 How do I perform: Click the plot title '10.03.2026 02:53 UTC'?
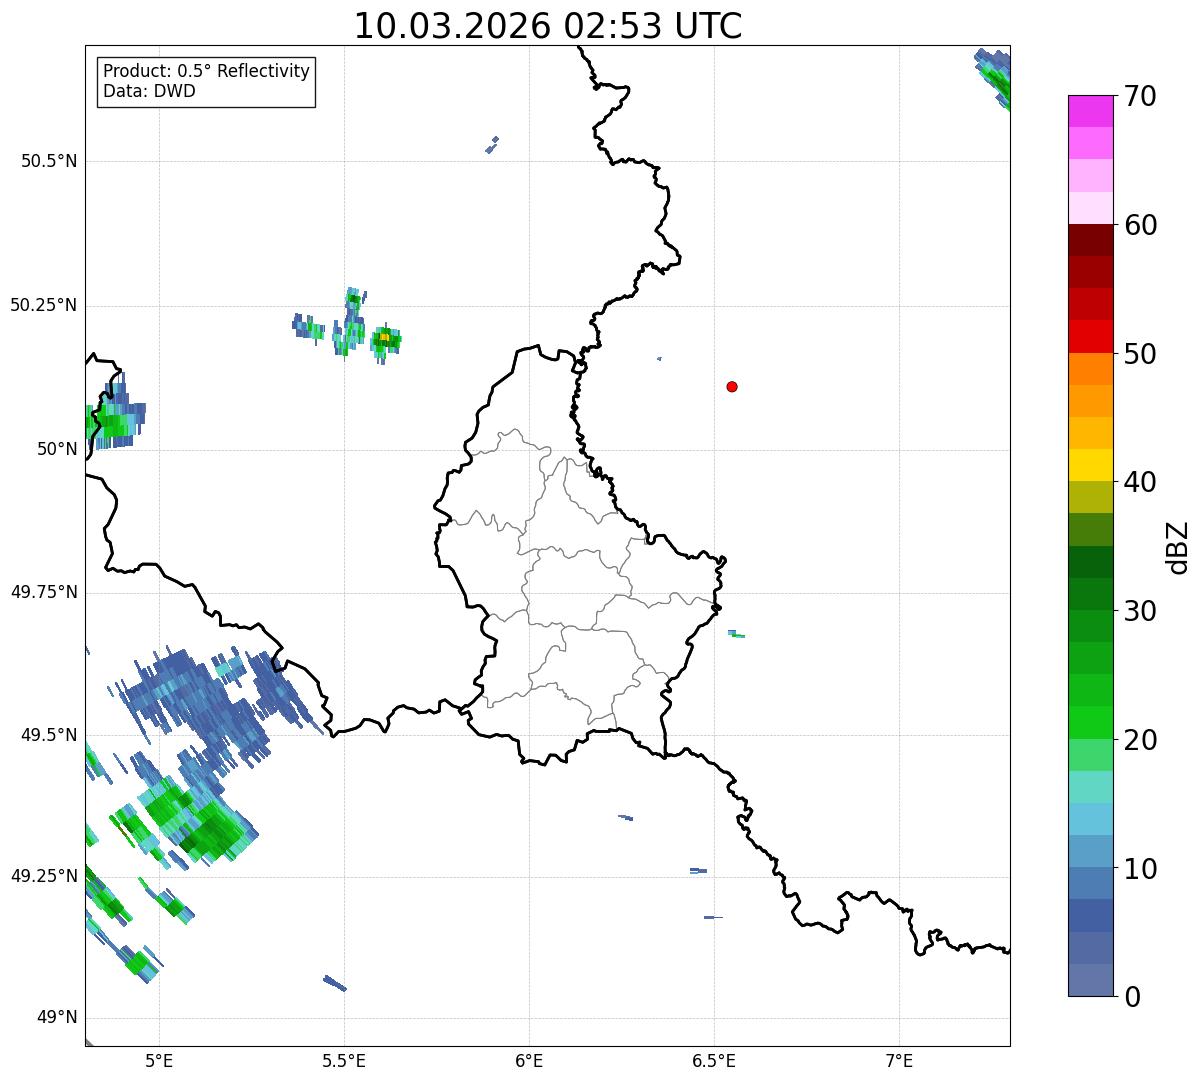point(548,26)
